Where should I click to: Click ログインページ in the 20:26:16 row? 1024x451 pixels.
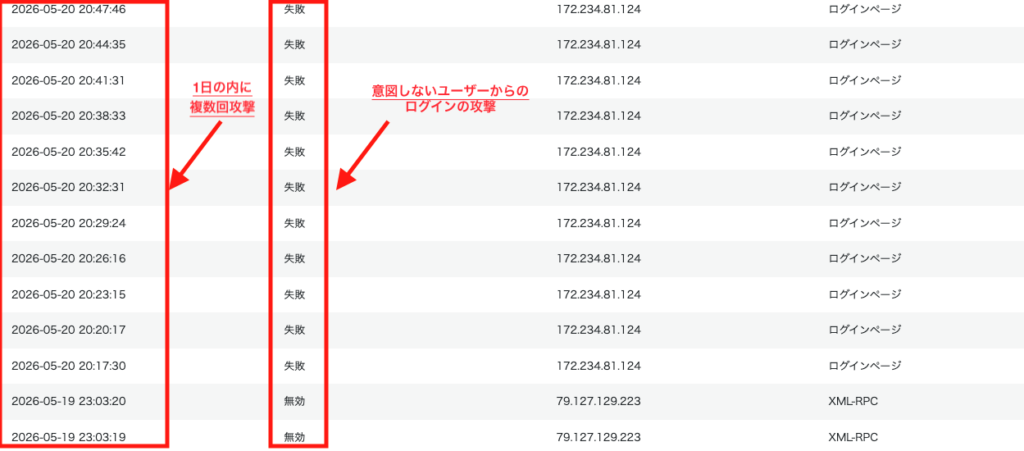865,258
